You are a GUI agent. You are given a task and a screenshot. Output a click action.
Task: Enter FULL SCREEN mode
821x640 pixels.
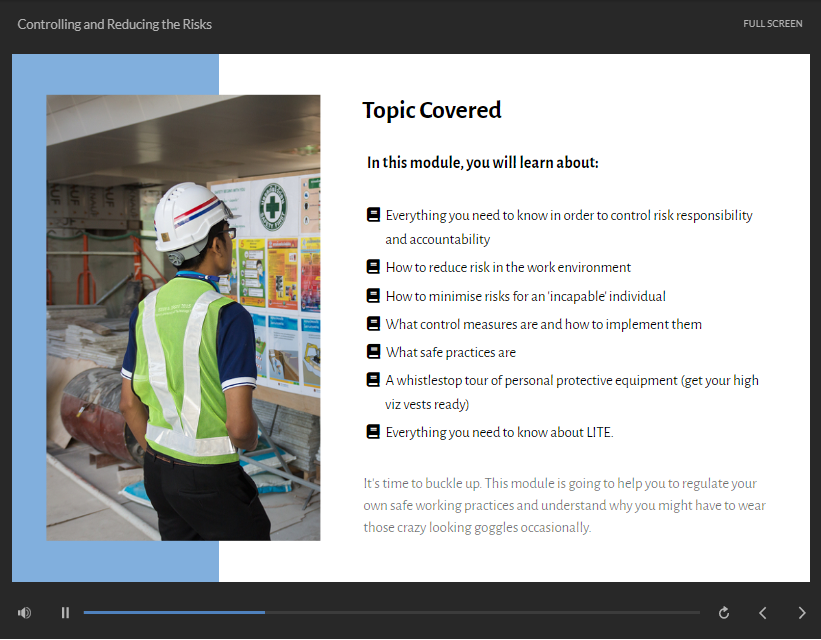[x=772, y=24]
